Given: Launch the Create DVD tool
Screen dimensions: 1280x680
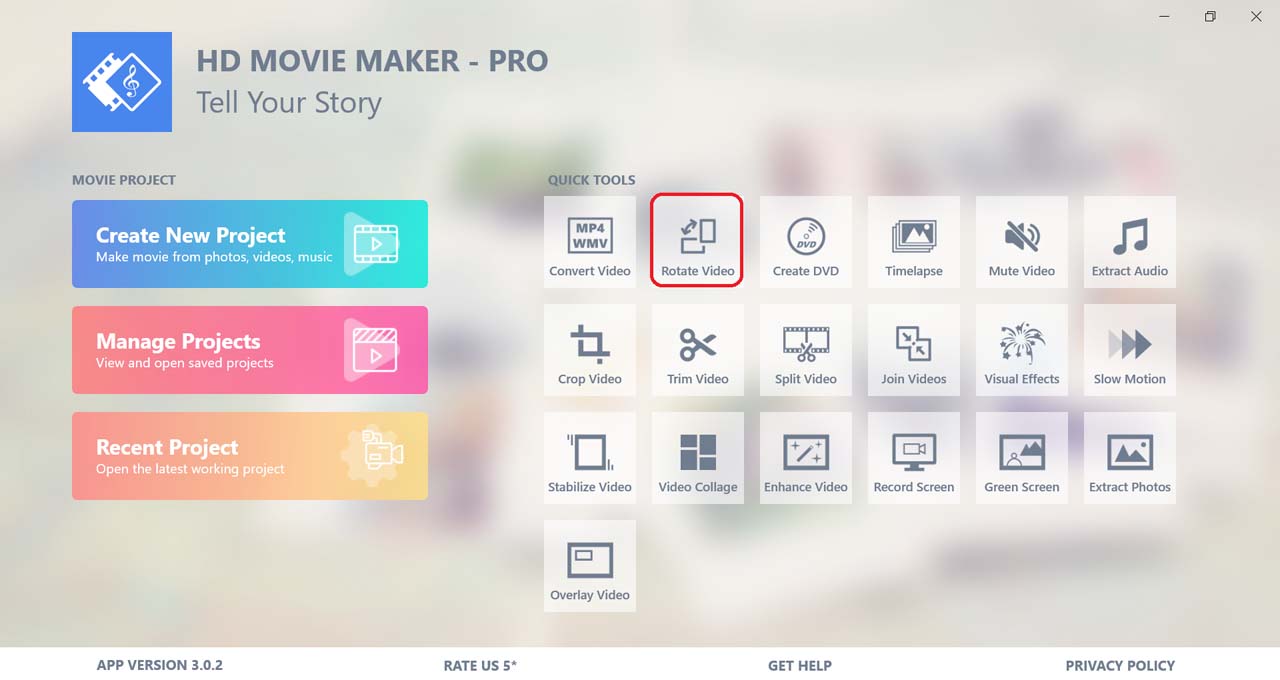Looking at the screenshot, I should point(806,242).
